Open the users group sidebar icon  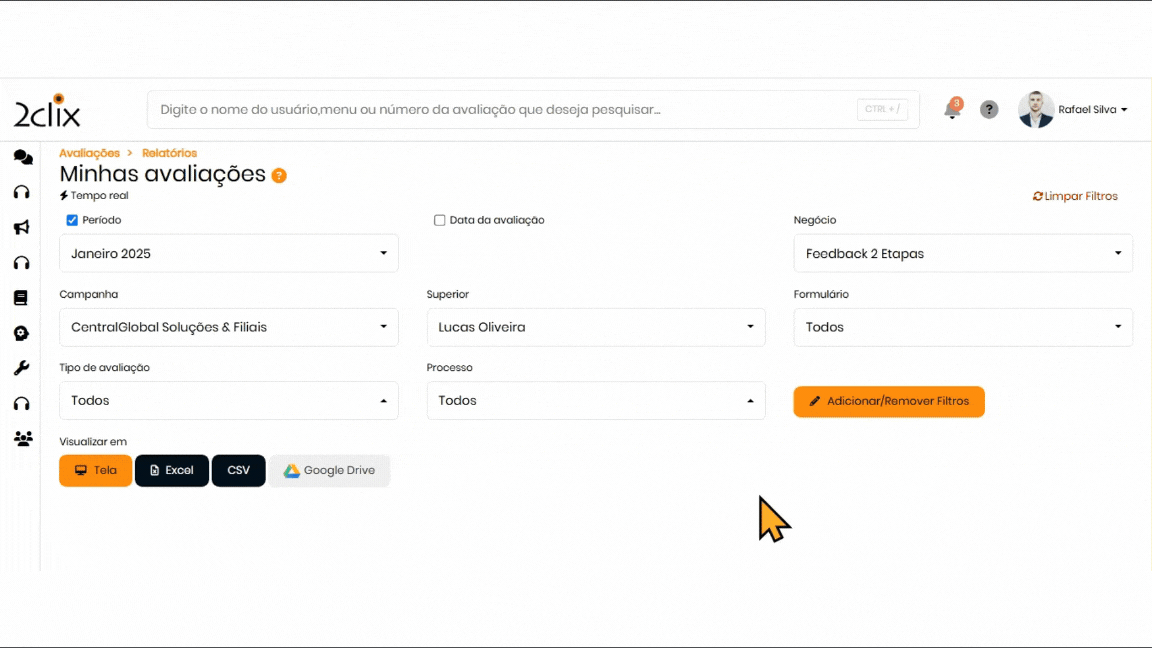pyautogui.click(x=22, y=438)
